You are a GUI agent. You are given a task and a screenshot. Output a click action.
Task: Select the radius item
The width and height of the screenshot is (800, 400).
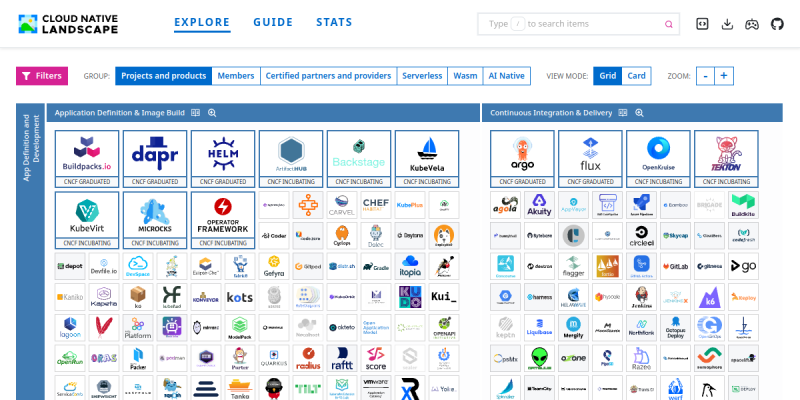(x=308, y=358)
